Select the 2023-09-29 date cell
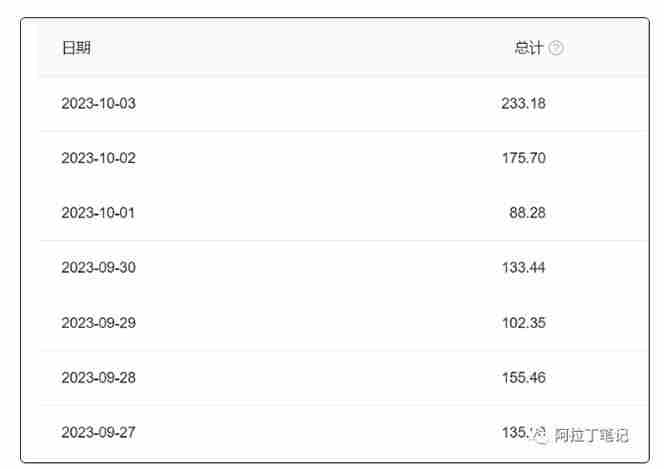664x469 pixels. (99, 323)
